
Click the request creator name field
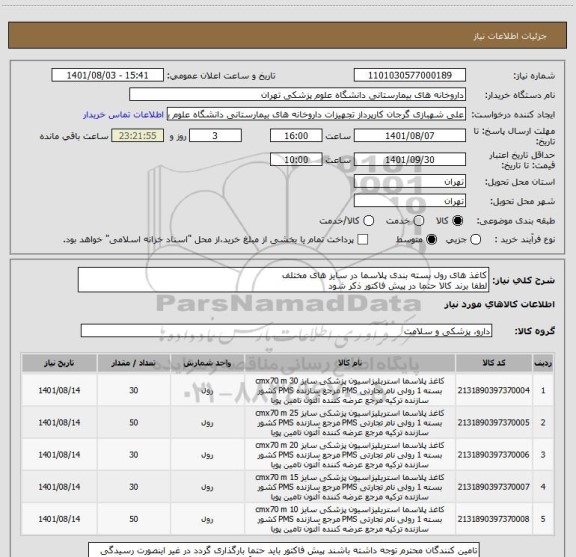(x=316, y=114)
